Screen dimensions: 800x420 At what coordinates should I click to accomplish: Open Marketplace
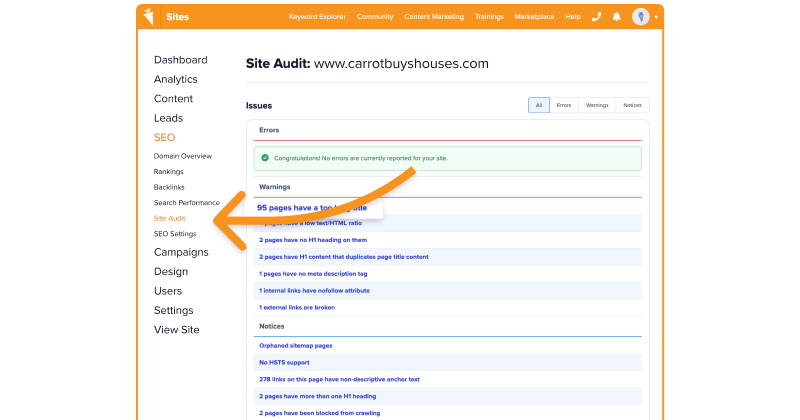pos(534,17)
